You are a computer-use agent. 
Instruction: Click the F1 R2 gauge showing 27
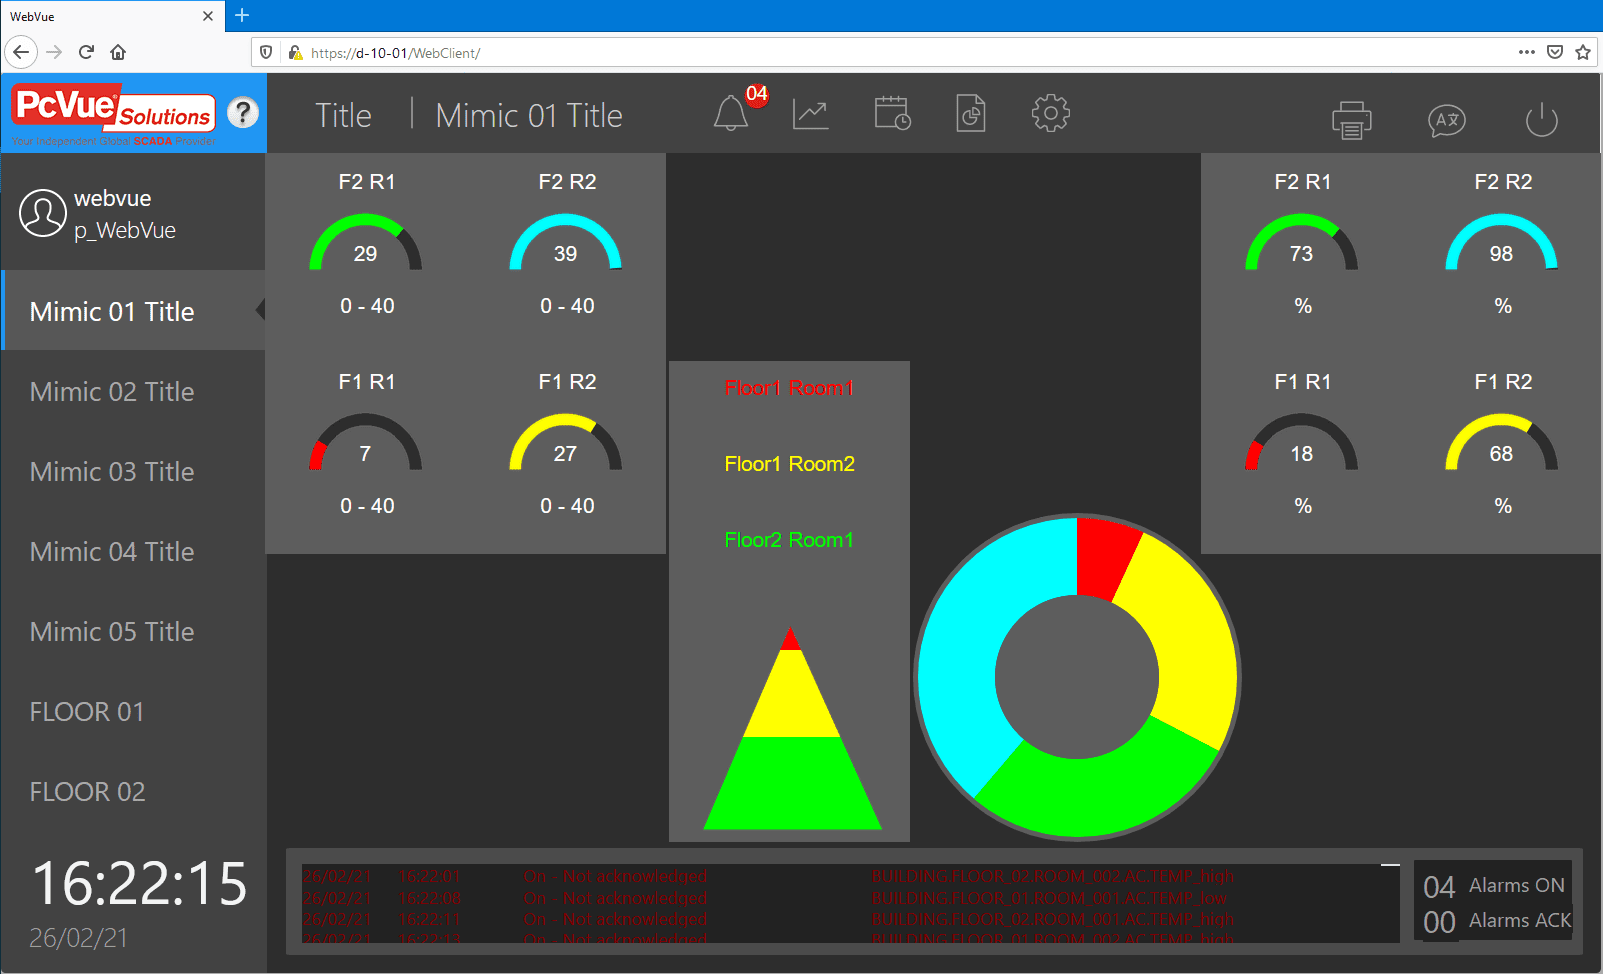tap(566, 443)
